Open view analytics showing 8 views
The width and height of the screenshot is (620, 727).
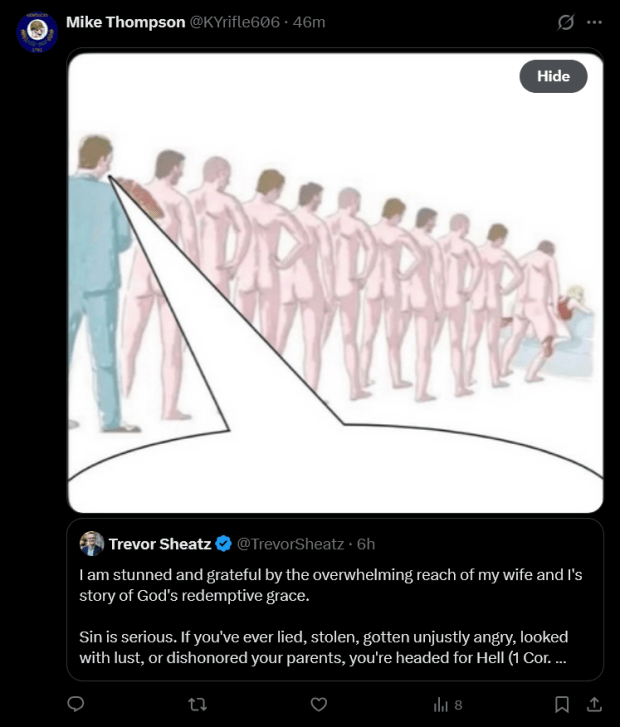coord(447,705)
